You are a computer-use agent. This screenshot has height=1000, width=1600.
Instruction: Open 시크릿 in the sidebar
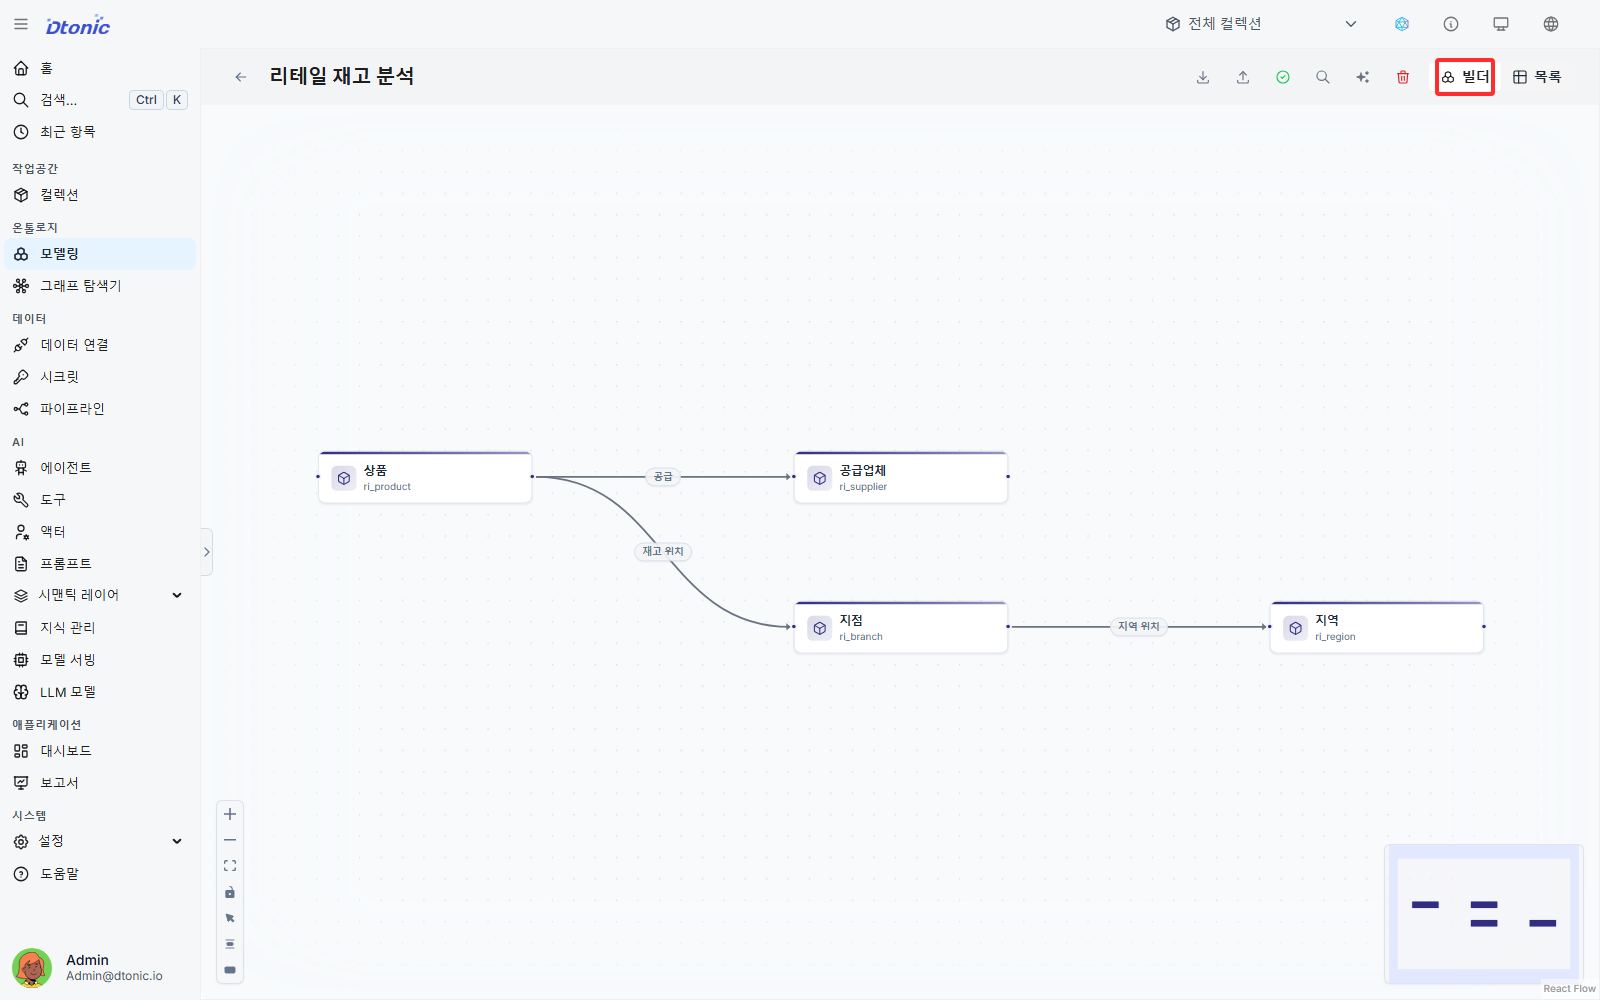tap(100, 377)
